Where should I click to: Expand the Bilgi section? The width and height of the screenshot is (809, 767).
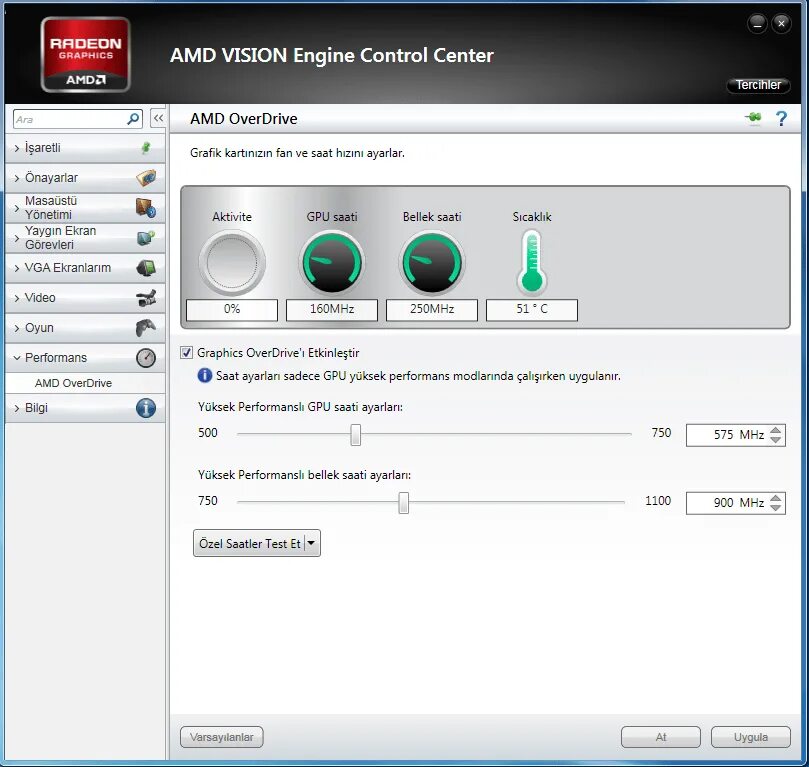[17, 408]
